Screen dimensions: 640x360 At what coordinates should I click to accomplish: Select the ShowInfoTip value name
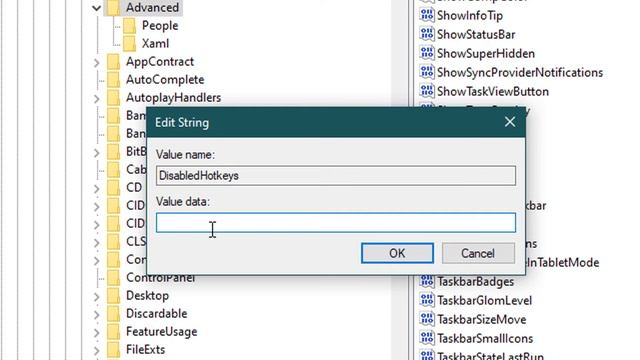[x=470, y=16]
